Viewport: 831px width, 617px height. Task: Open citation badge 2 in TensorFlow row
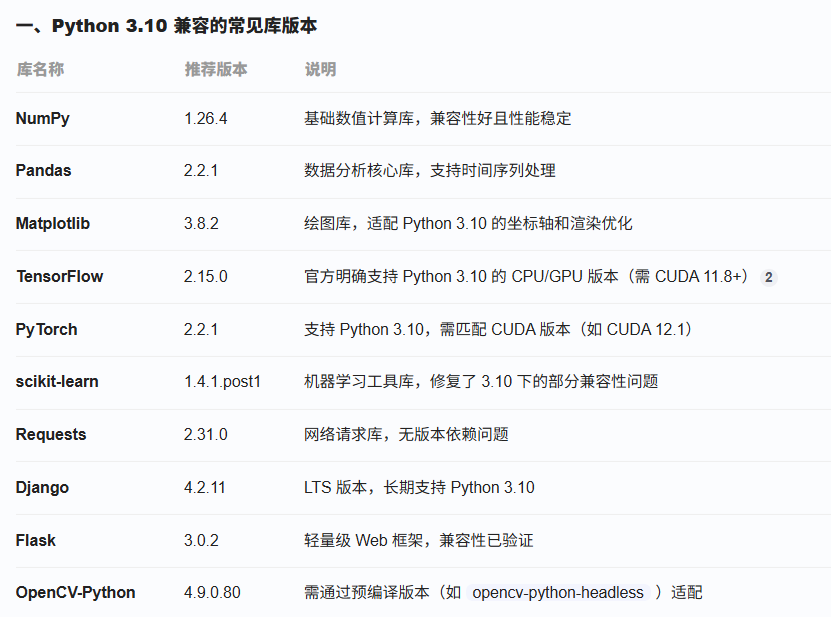(768, 277)
